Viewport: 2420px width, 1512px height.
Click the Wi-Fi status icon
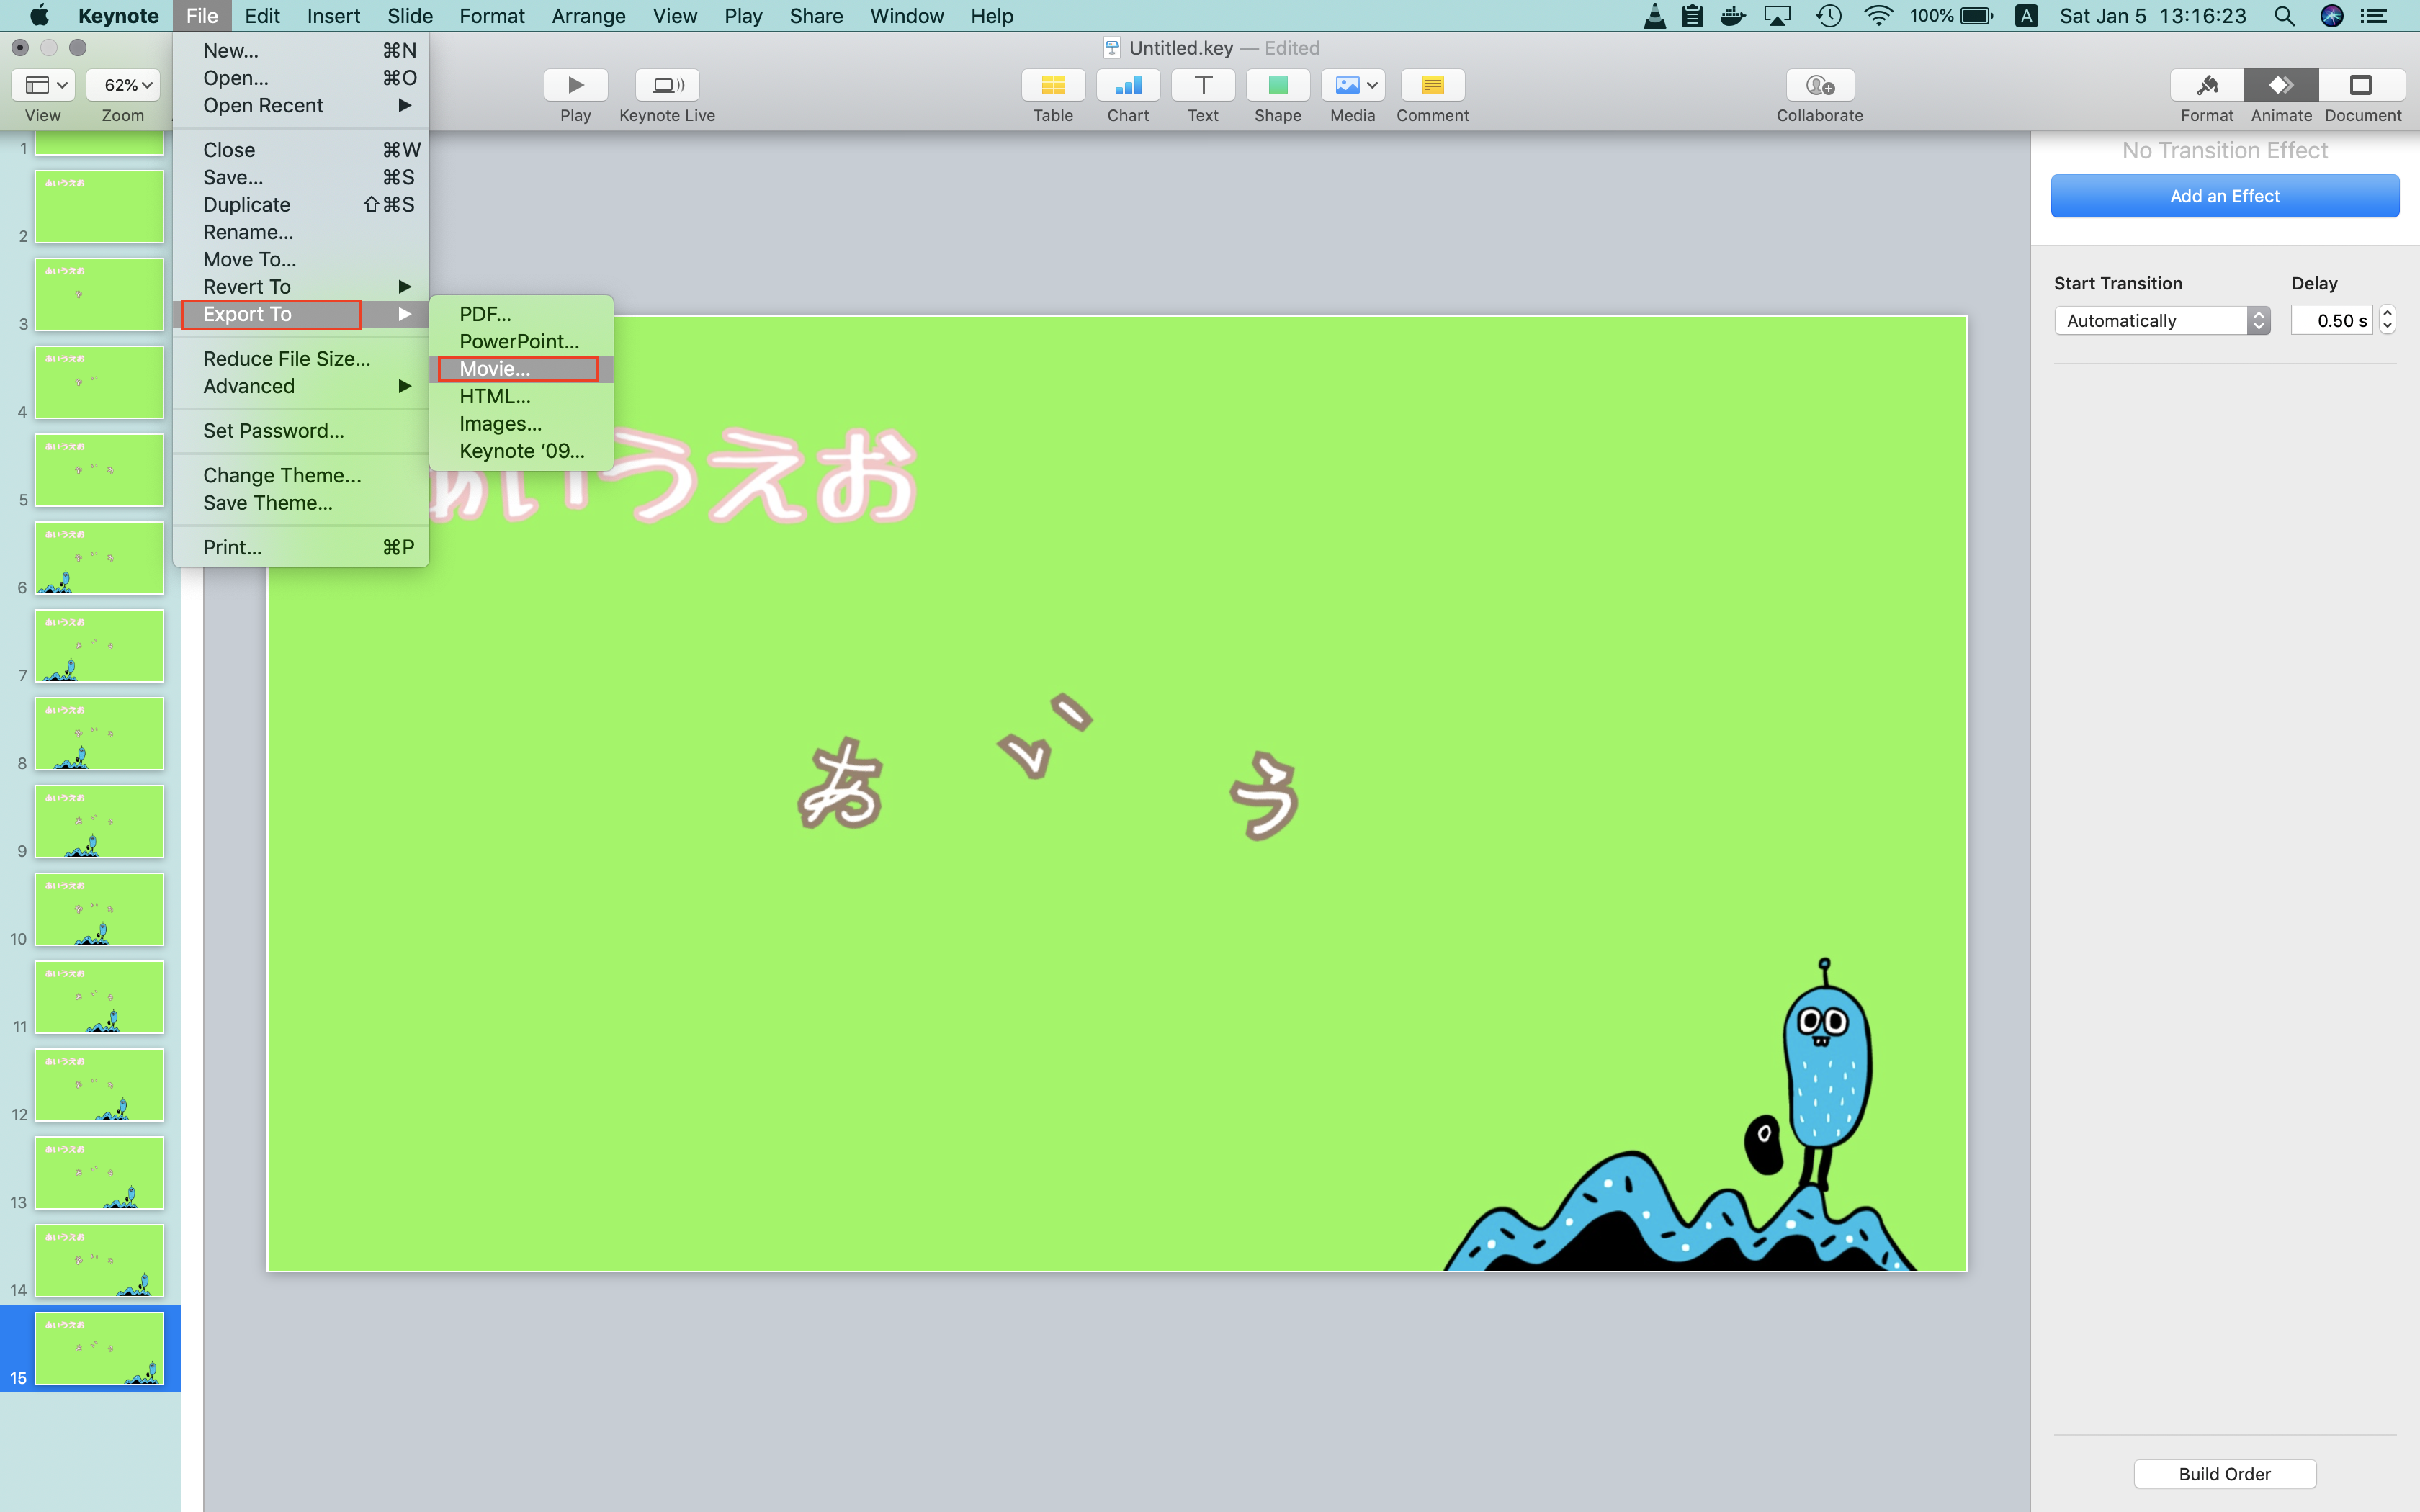[x=1878, y=16]
